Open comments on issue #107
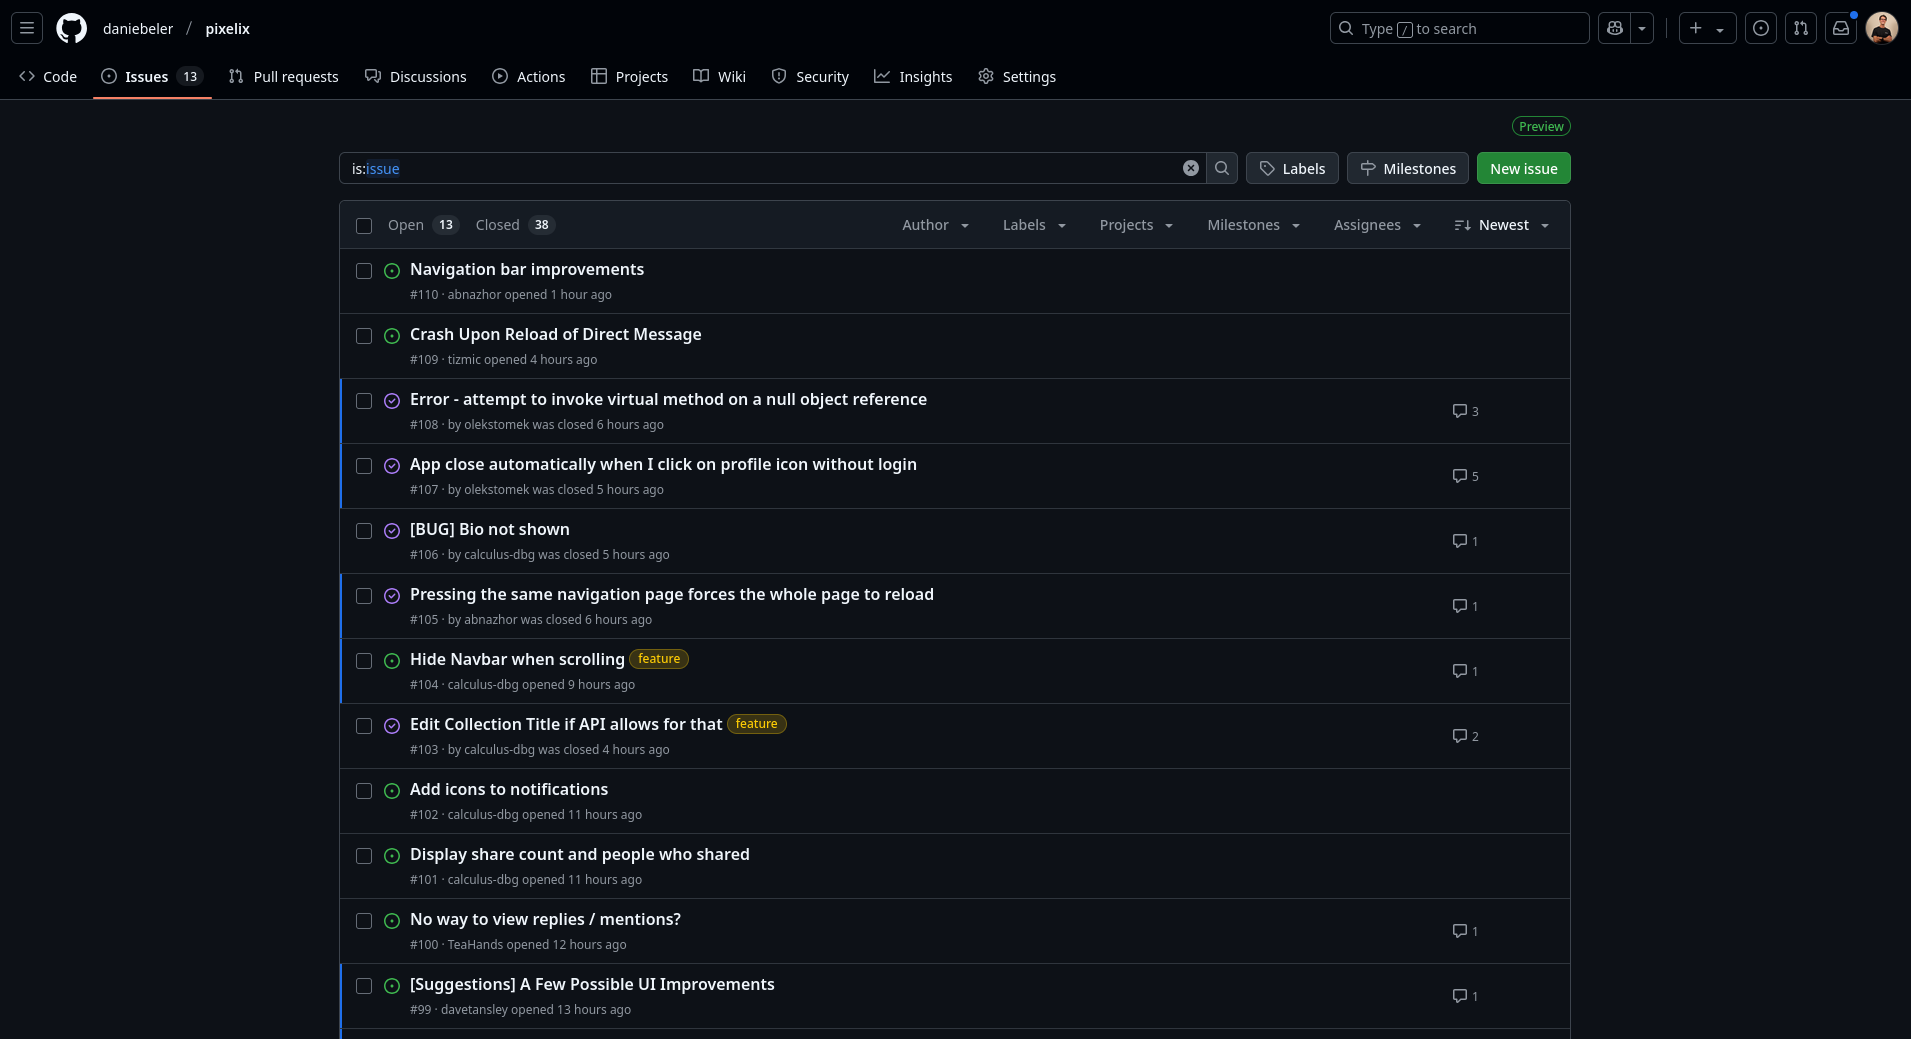This screenshot has height=1039, width=1911. (1465, 476)
